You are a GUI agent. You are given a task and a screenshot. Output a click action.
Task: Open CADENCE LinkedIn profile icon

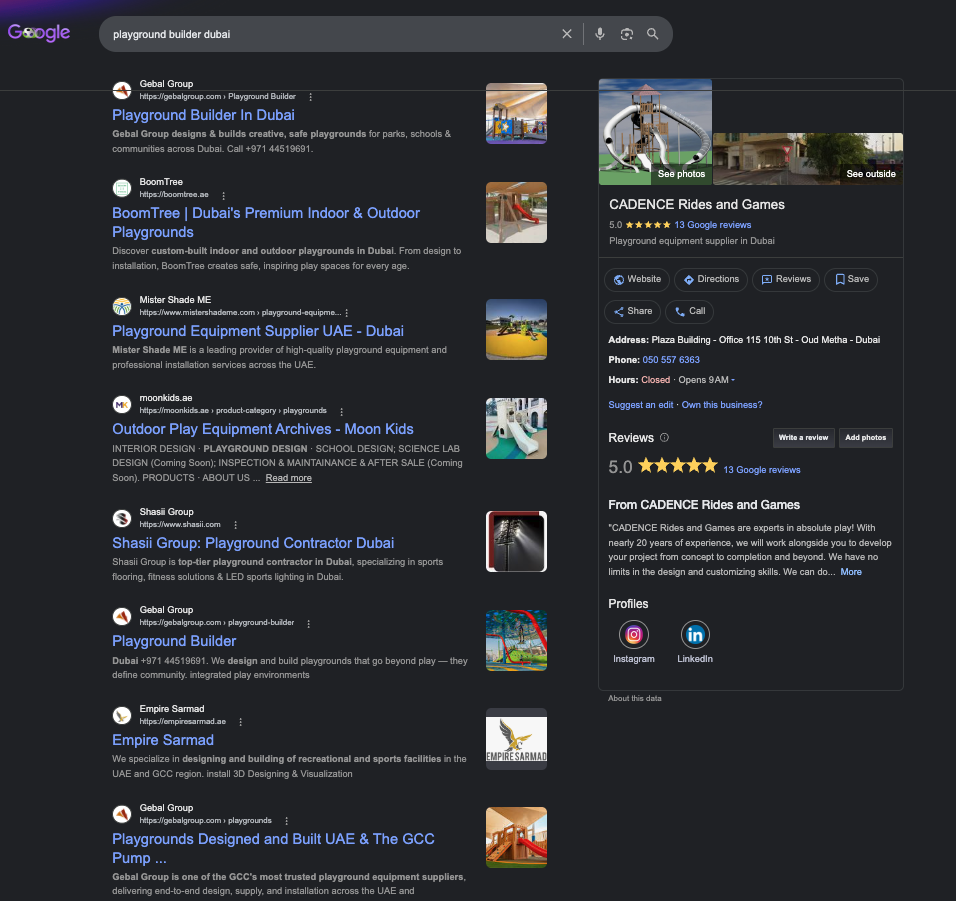pyautogui.click(x=695, y=635)
